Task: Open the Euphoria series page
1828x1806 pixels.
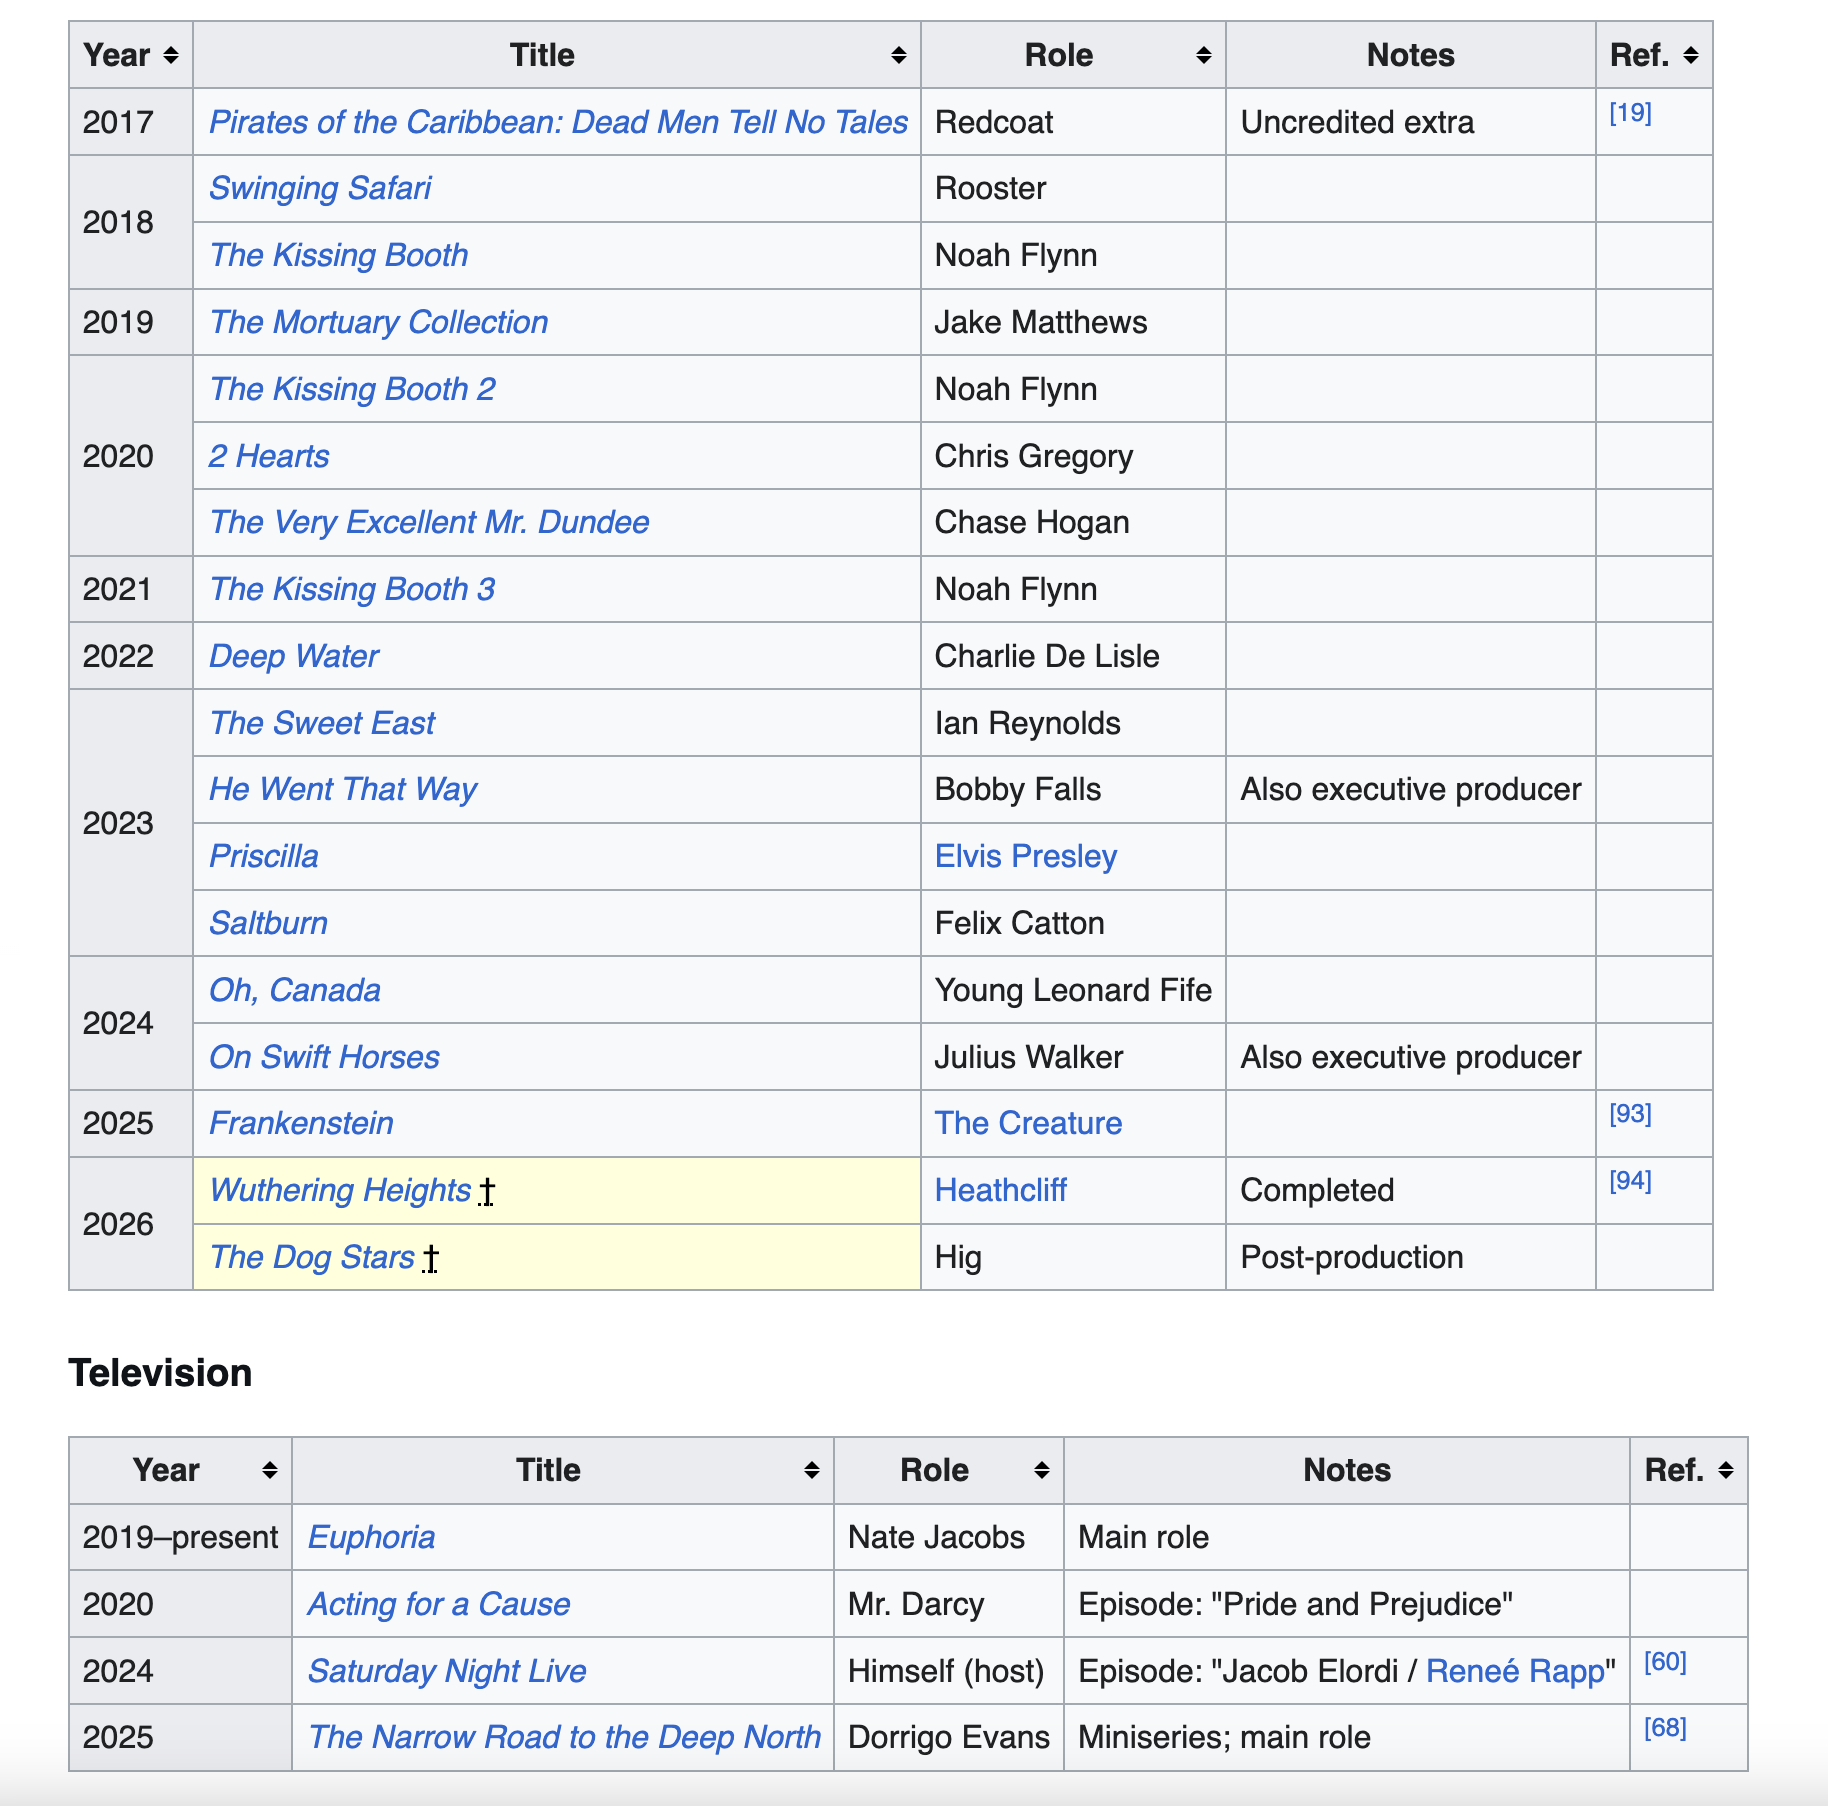Action: 371,1537
